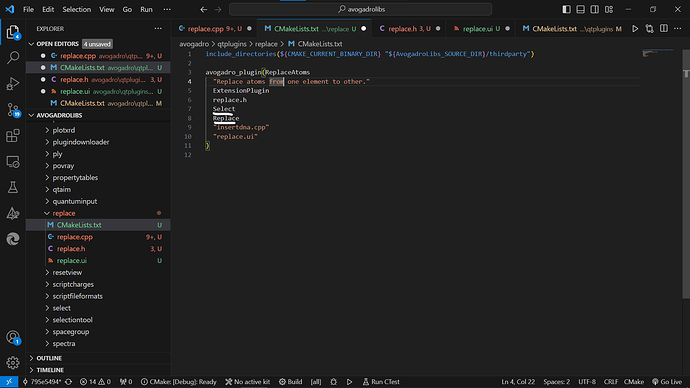The width and height of the screenshot is (690, 388).
Task: Customize the editor layout
Action: (x=609, y=9)
